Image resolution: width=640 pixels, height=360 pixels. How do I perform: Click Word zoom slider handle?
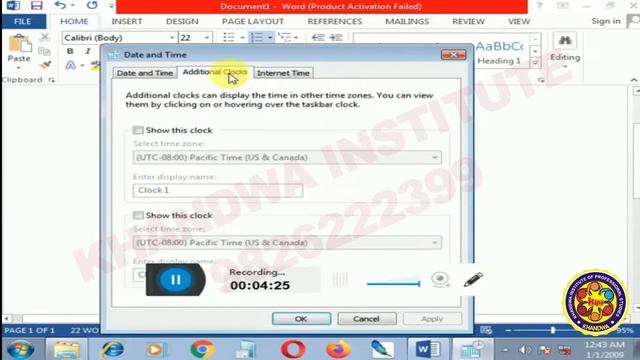(x=553, y=330)
